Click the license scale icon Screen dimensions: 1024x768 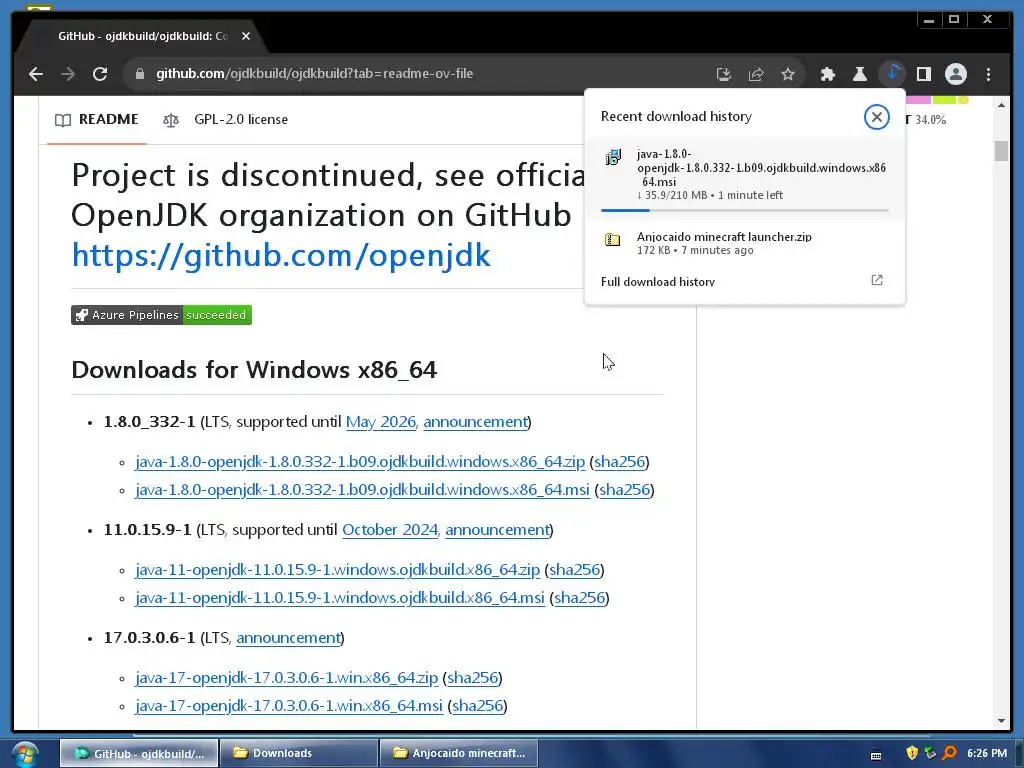tap(171, 120)
